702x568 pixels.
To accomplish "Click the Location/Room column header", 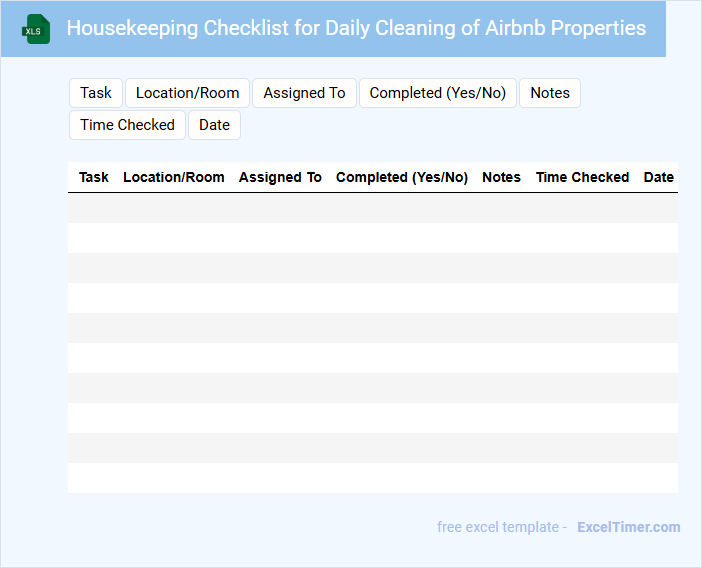I will (174, 177).
